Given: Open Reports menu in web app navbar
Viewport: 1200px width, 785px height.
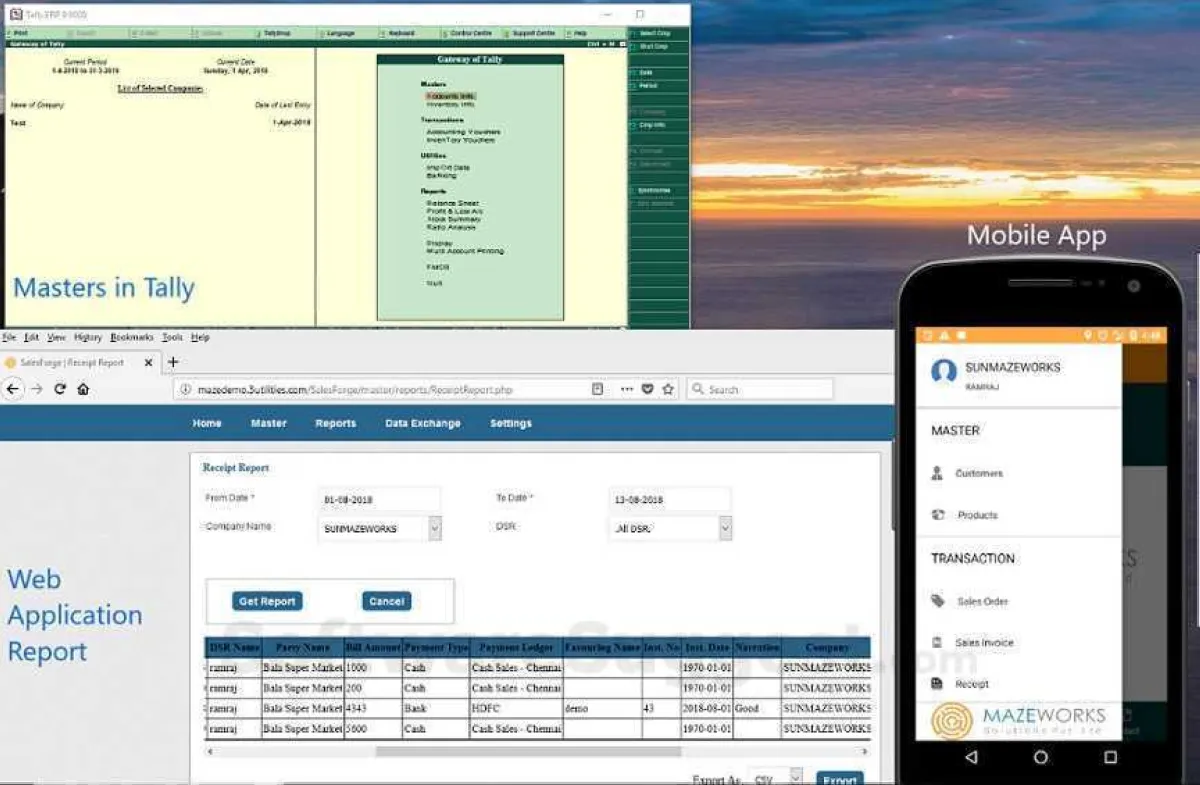Looking at the screenshot, I should click(336, 423).
